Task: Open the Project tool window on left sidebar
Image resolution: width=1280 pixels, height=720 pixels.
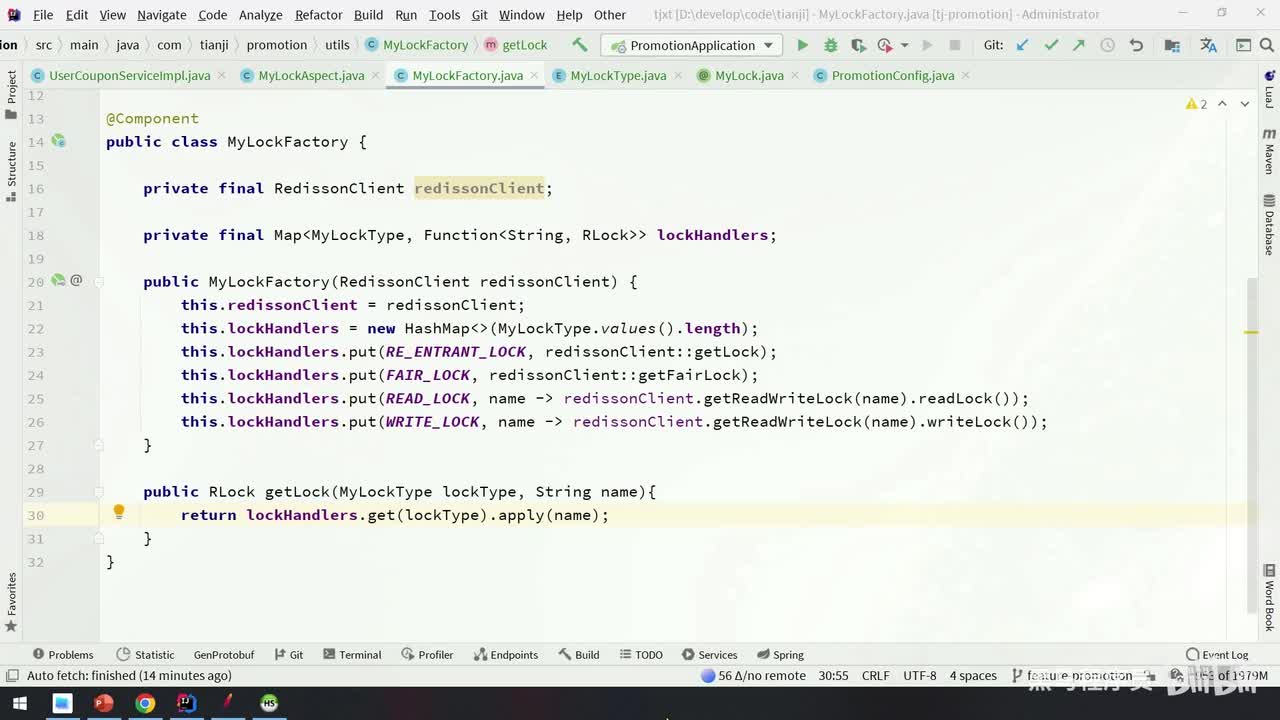Action: tap(11, 94)
